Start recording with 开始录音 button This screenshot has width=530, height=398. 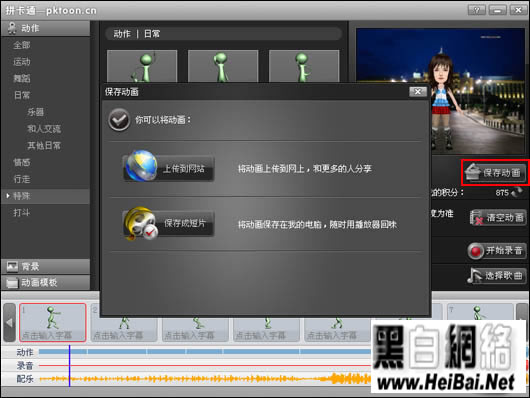click(497, 251)
